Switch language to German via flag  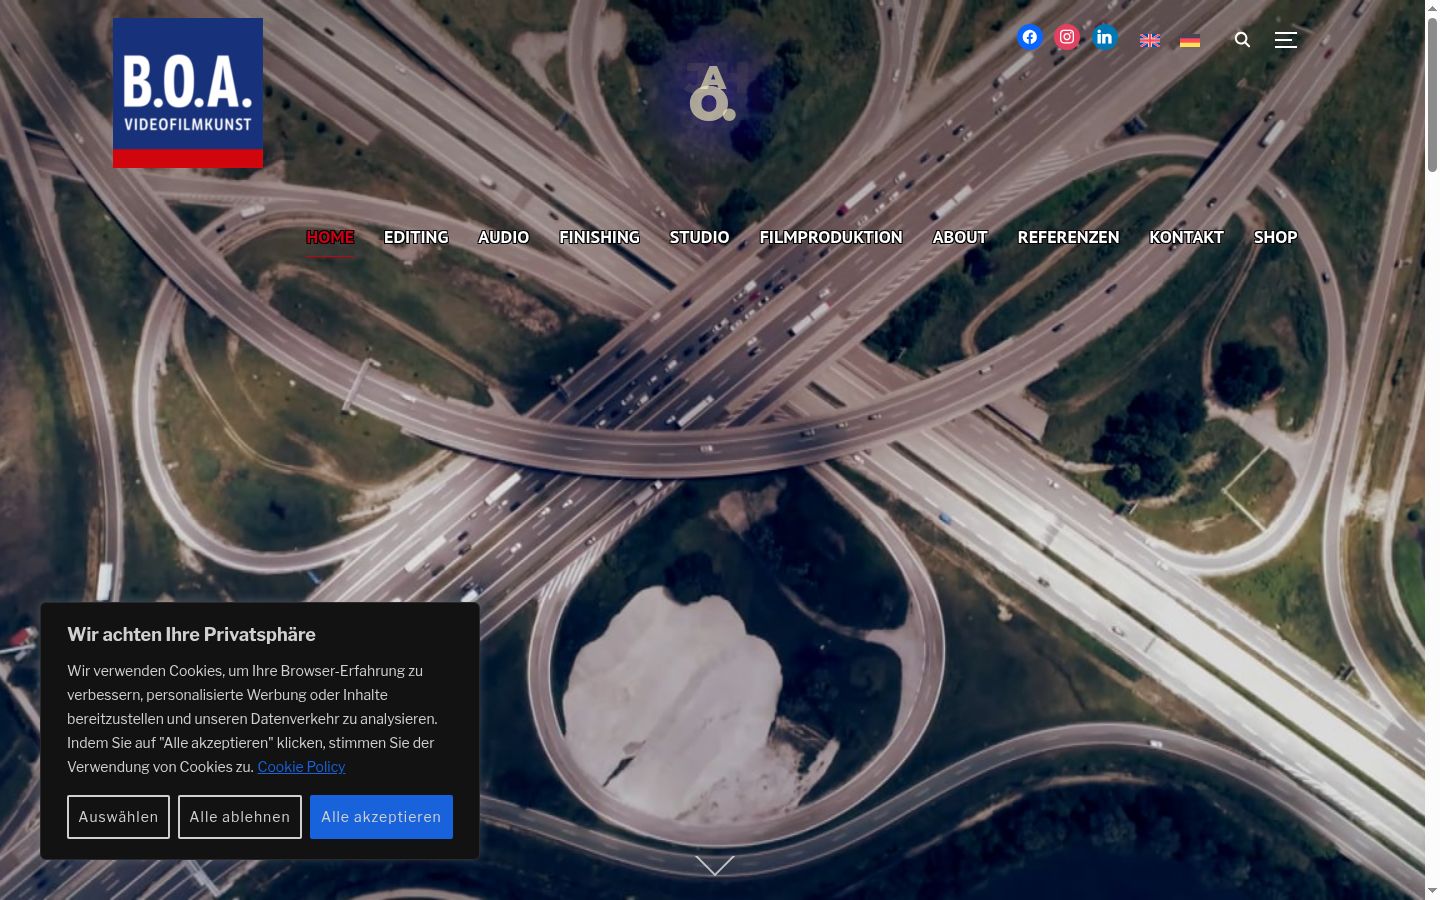pyautogui.click(x=1190, y=41)
